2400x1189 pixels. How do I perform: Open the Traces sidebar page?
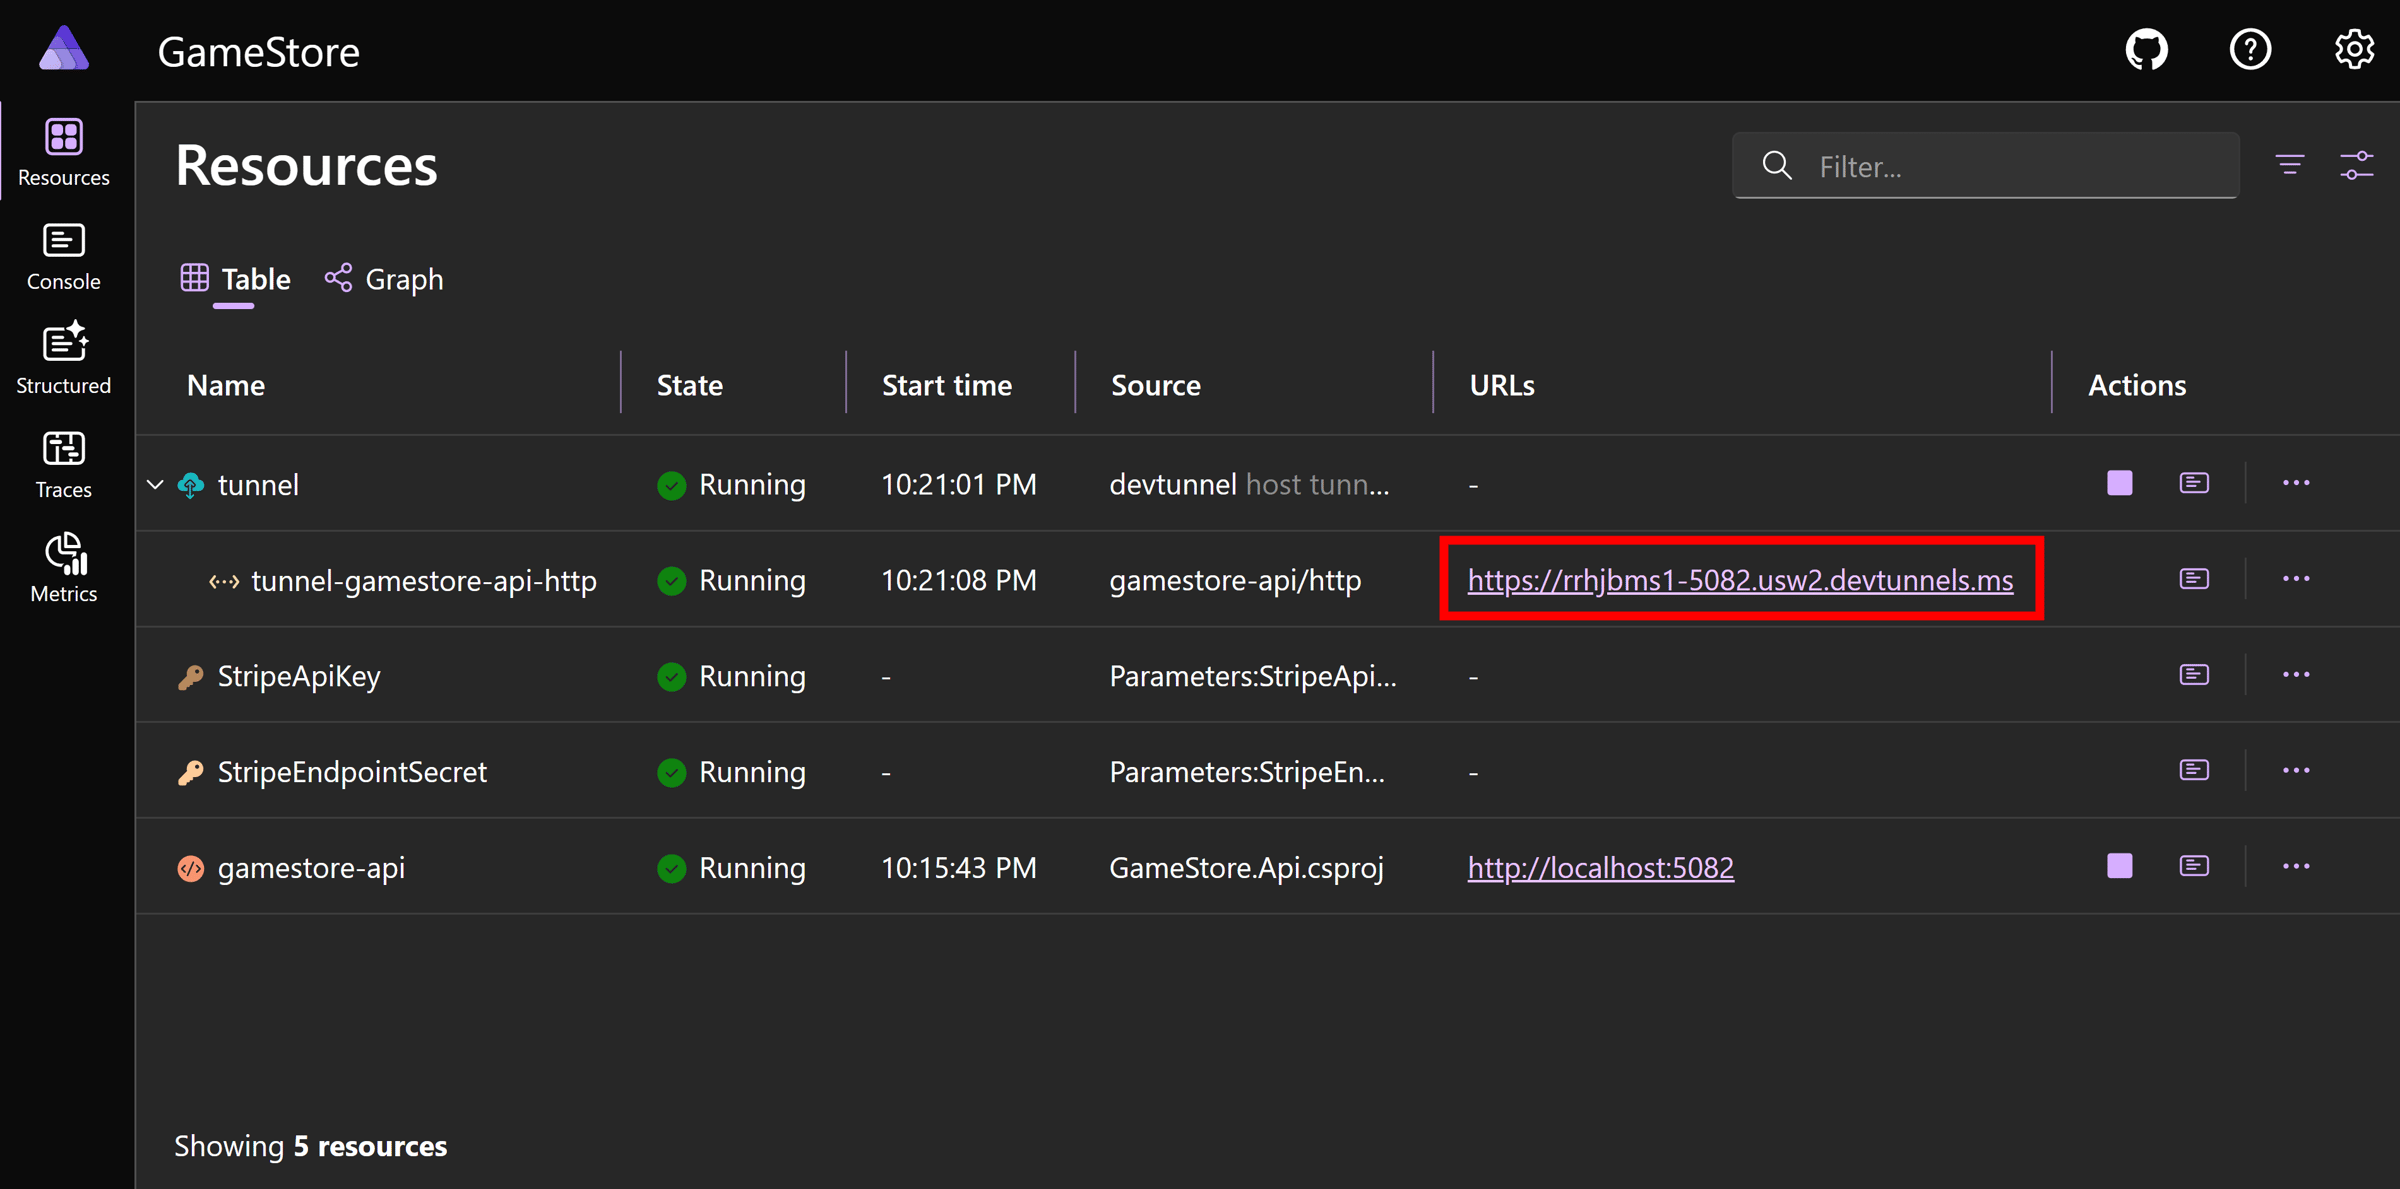tap(63, 464)
